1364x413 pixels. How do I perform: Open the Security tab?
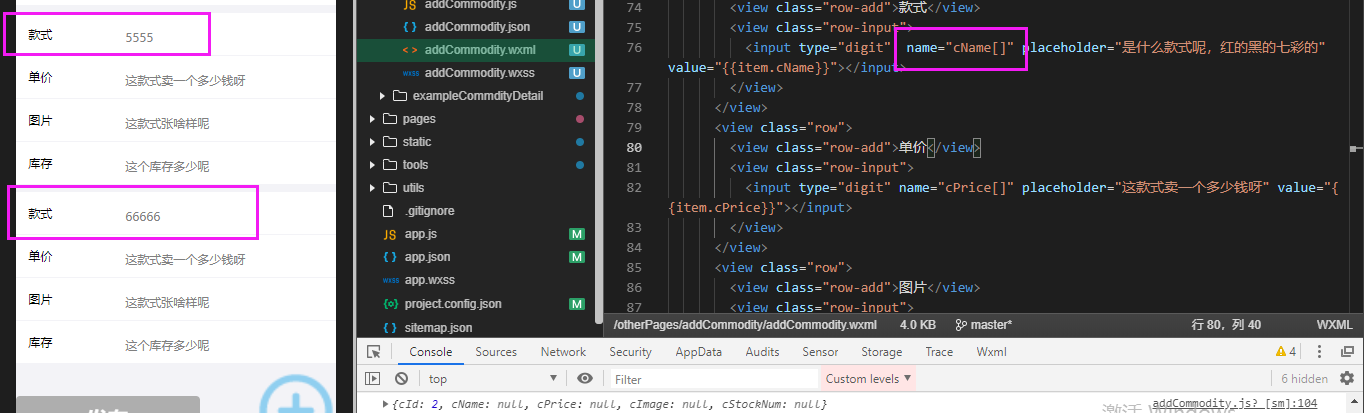click(630, 352)
